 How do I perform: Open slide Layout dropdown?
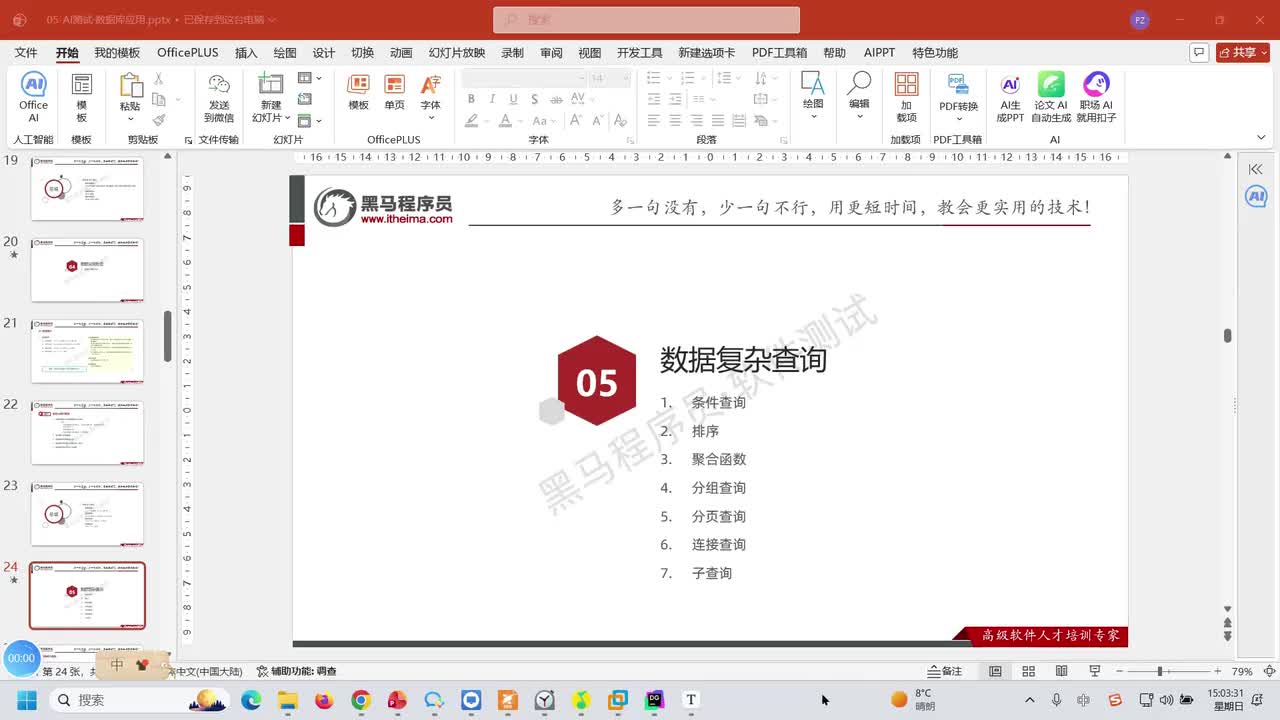tap(310, 78)
